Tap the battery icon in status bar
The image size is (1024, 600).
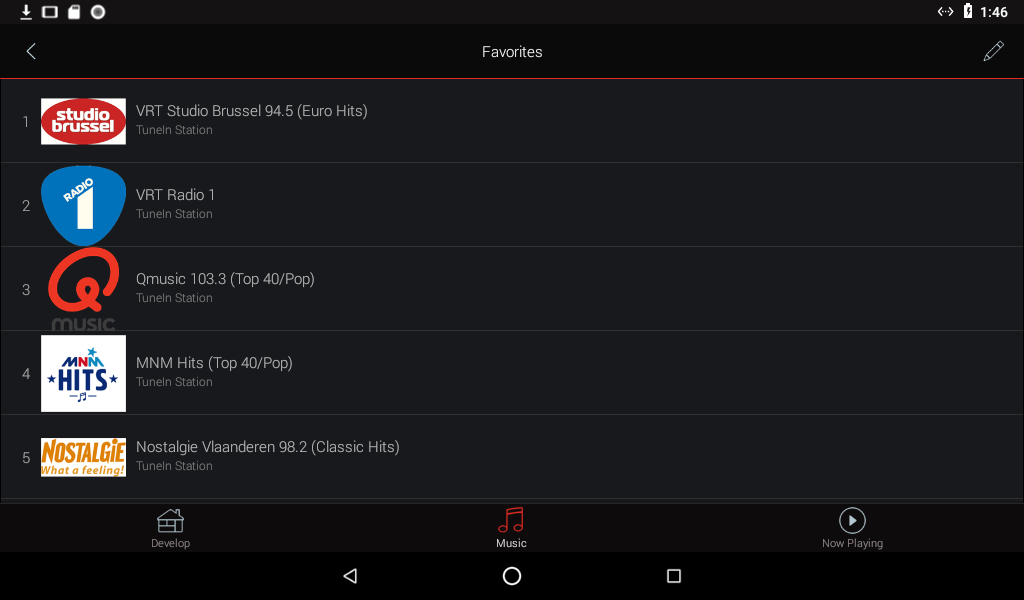(x=968, y=11)
